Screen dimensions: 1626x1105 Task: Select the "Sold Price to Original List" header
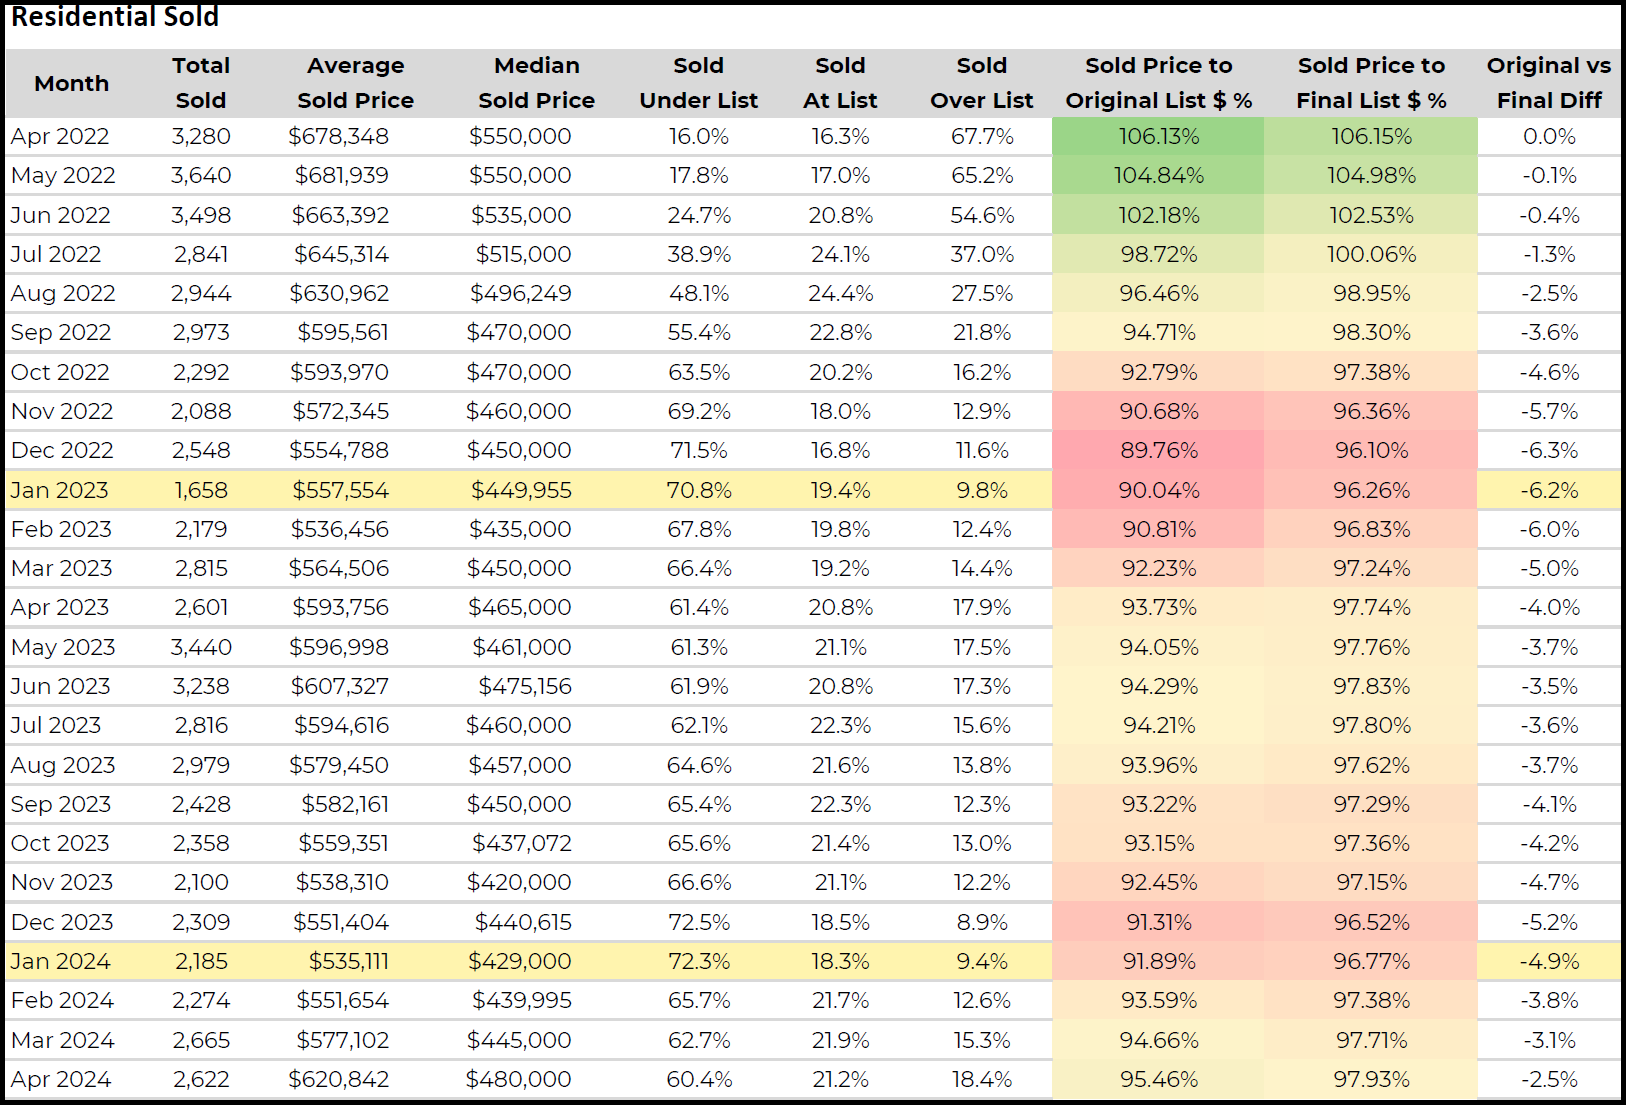click(x=1158, y=83)
